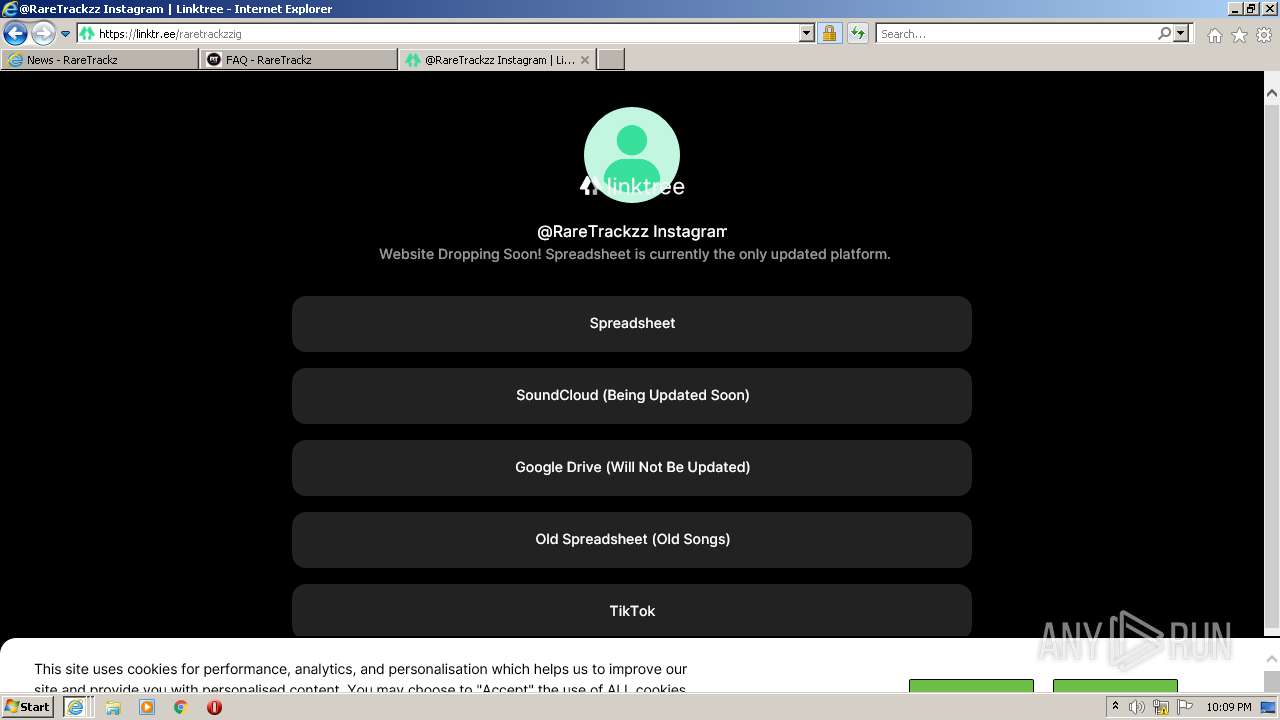Viewport: 1280px width, 720px height.
Task: Close the @RareTrackzz Instagram tab
Action: (x=585, y=60)
